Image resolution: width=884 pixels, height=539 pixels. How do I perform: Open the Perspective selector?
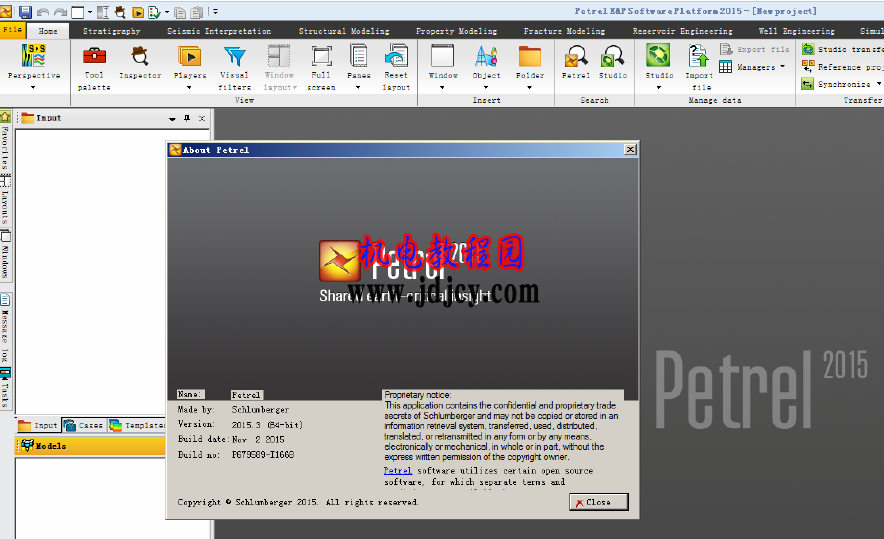34,62
